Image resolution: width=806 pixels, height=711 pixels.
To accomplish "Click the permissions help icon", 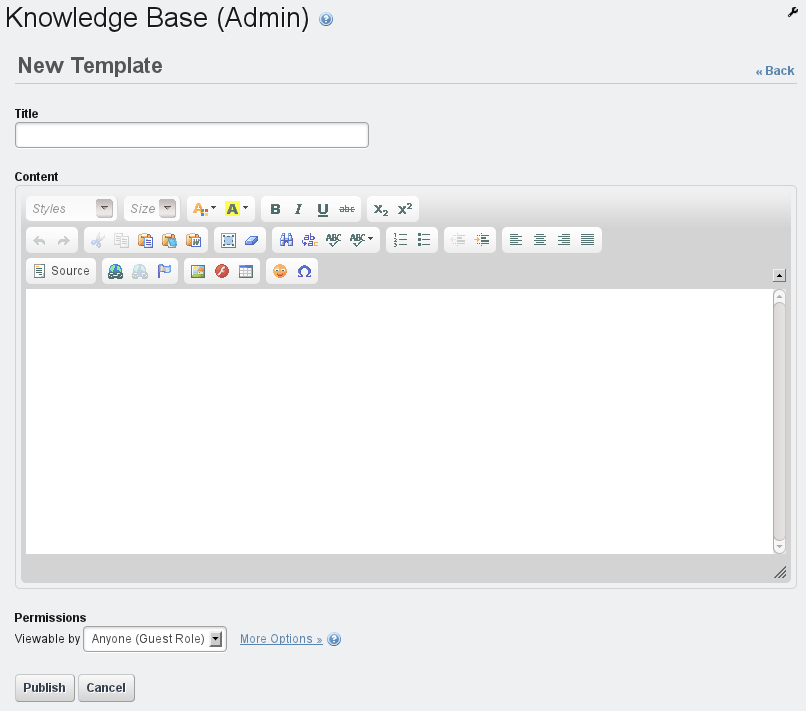I will click(x=334, y=639).
